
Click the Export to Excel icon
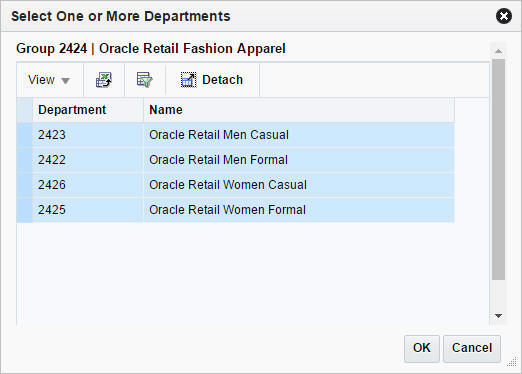click(104, 80)
